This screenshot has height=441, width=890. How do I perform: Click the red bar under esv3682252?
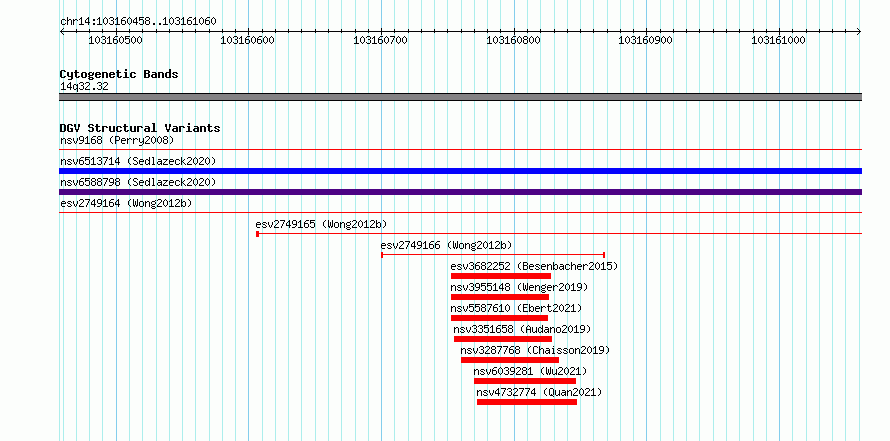tap(501, 276)
